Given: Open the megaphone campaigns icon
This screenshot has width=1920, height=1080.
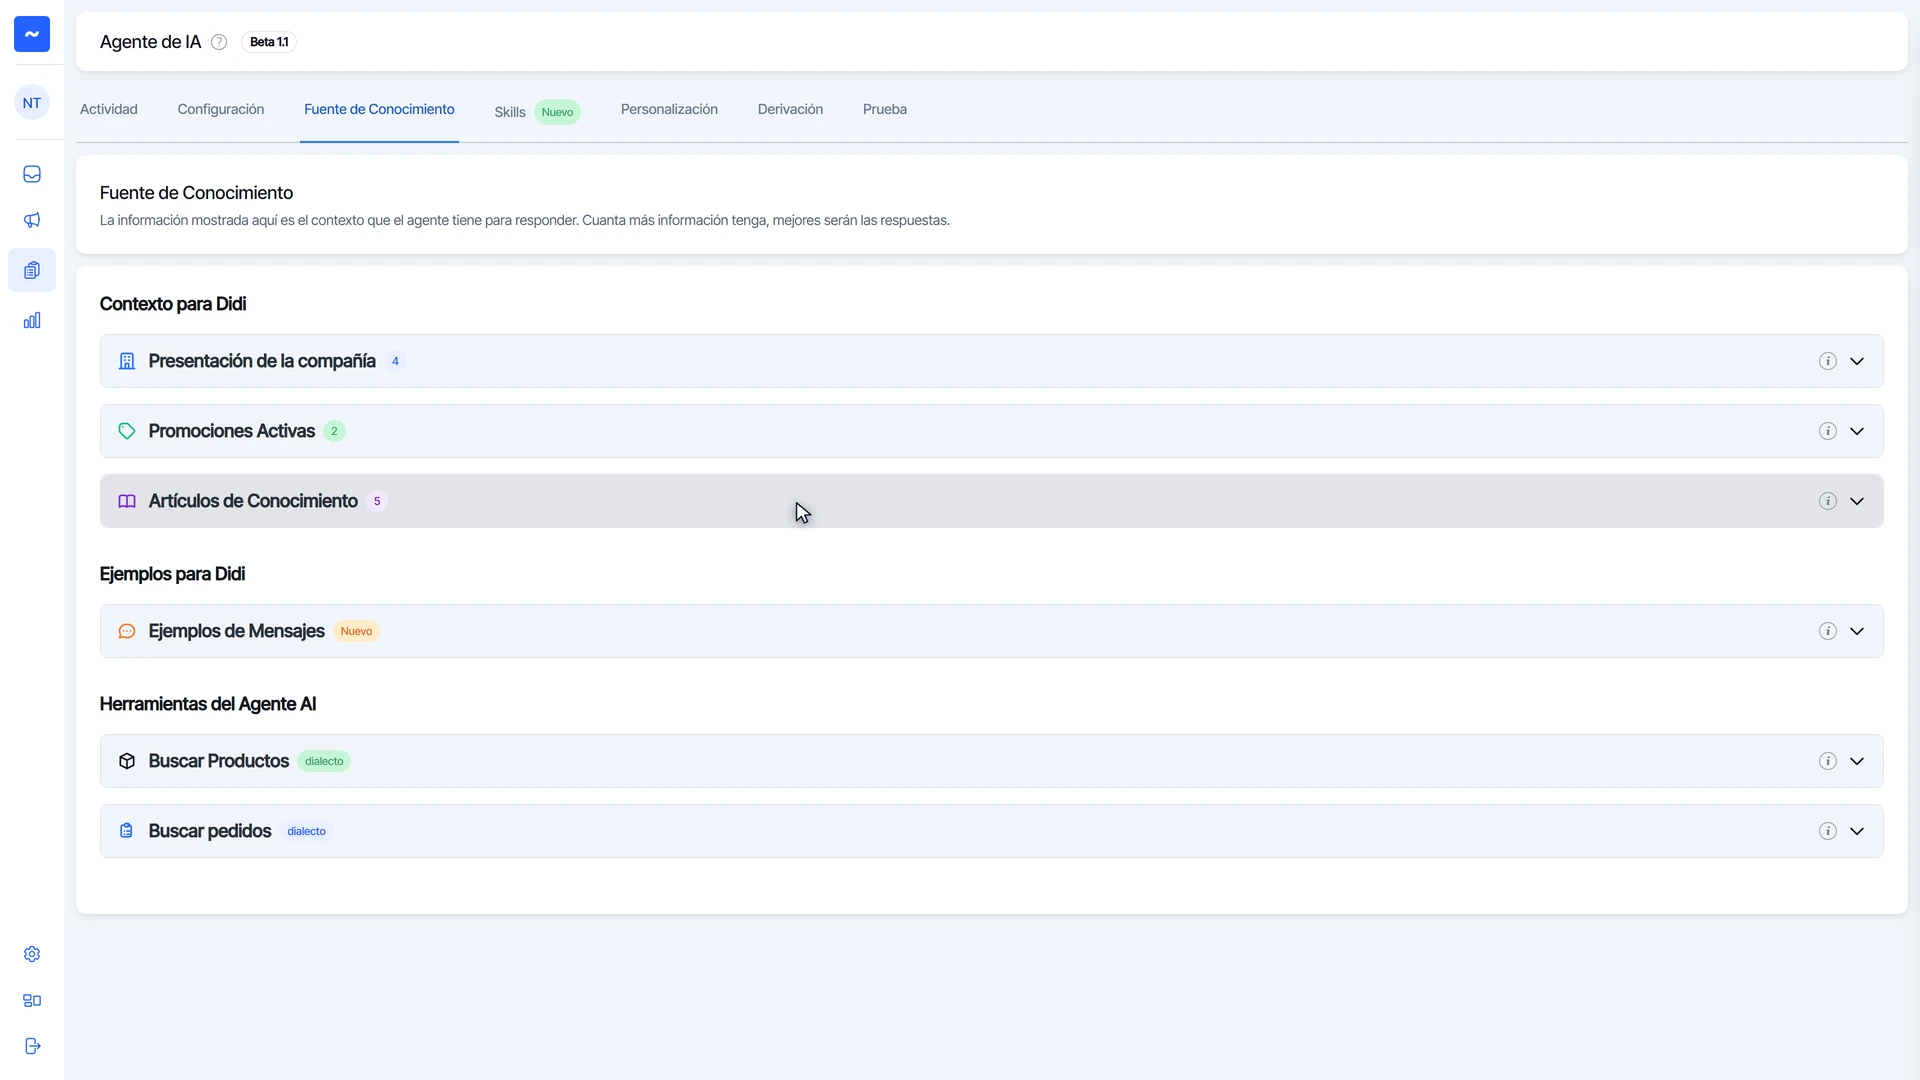Looking at the screenshot, I should pos(32,220).
